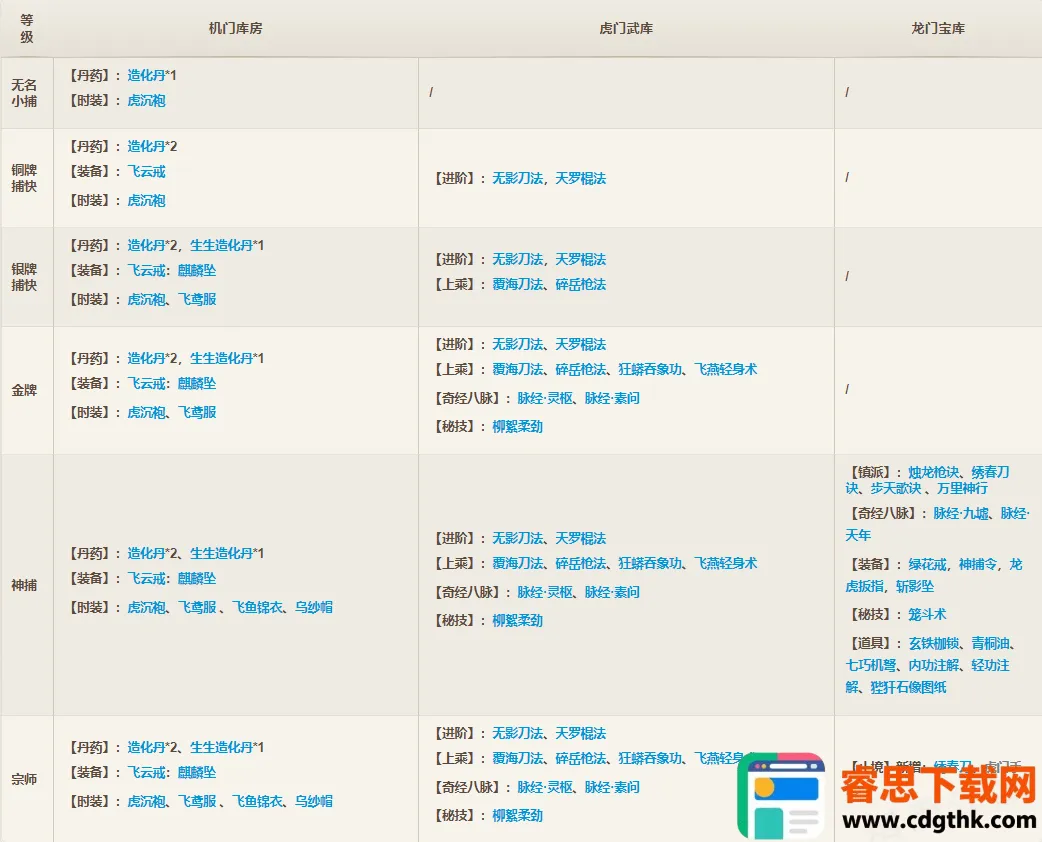Screen dimensions: 1042x842
Task: Open 造化丹*1 link in 无名小捕 row
Action: [152, 76]
